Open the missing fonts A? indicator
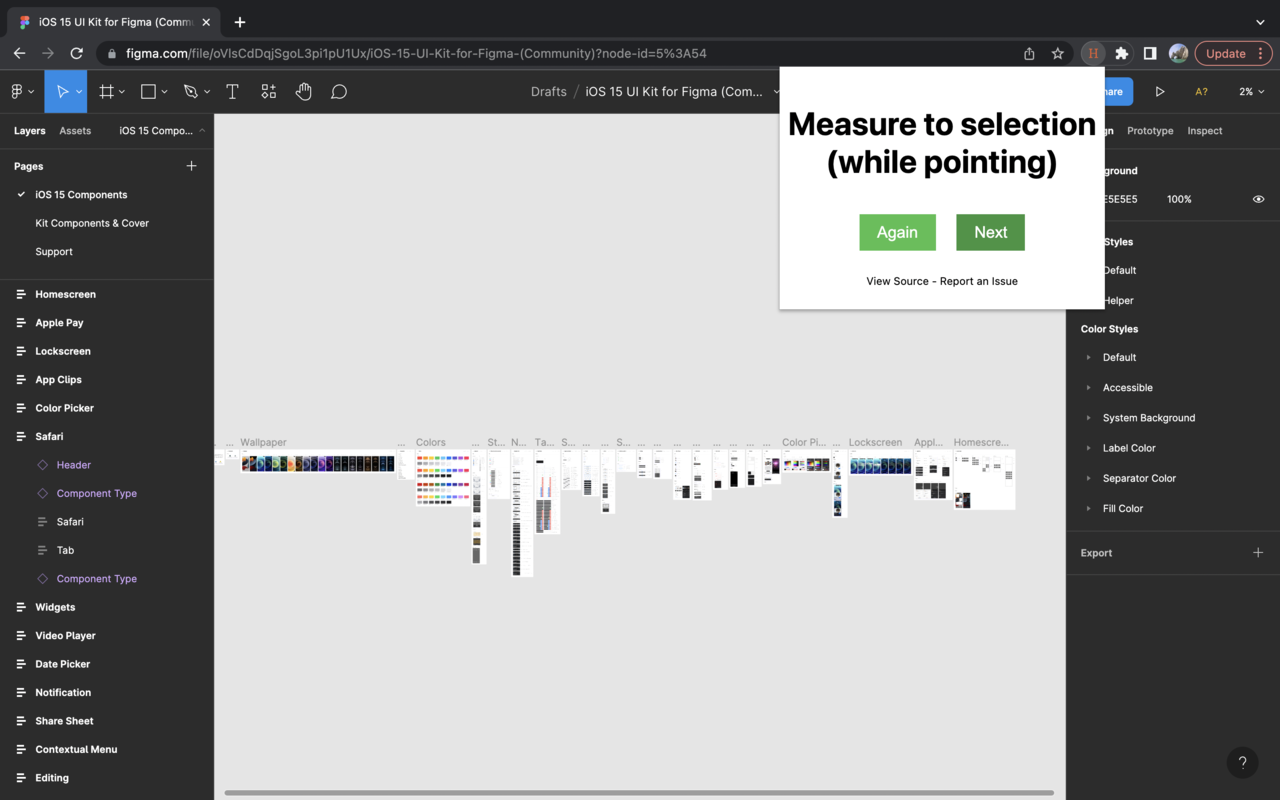Viewport: 1280px width, 800px height. (1201, 91)
